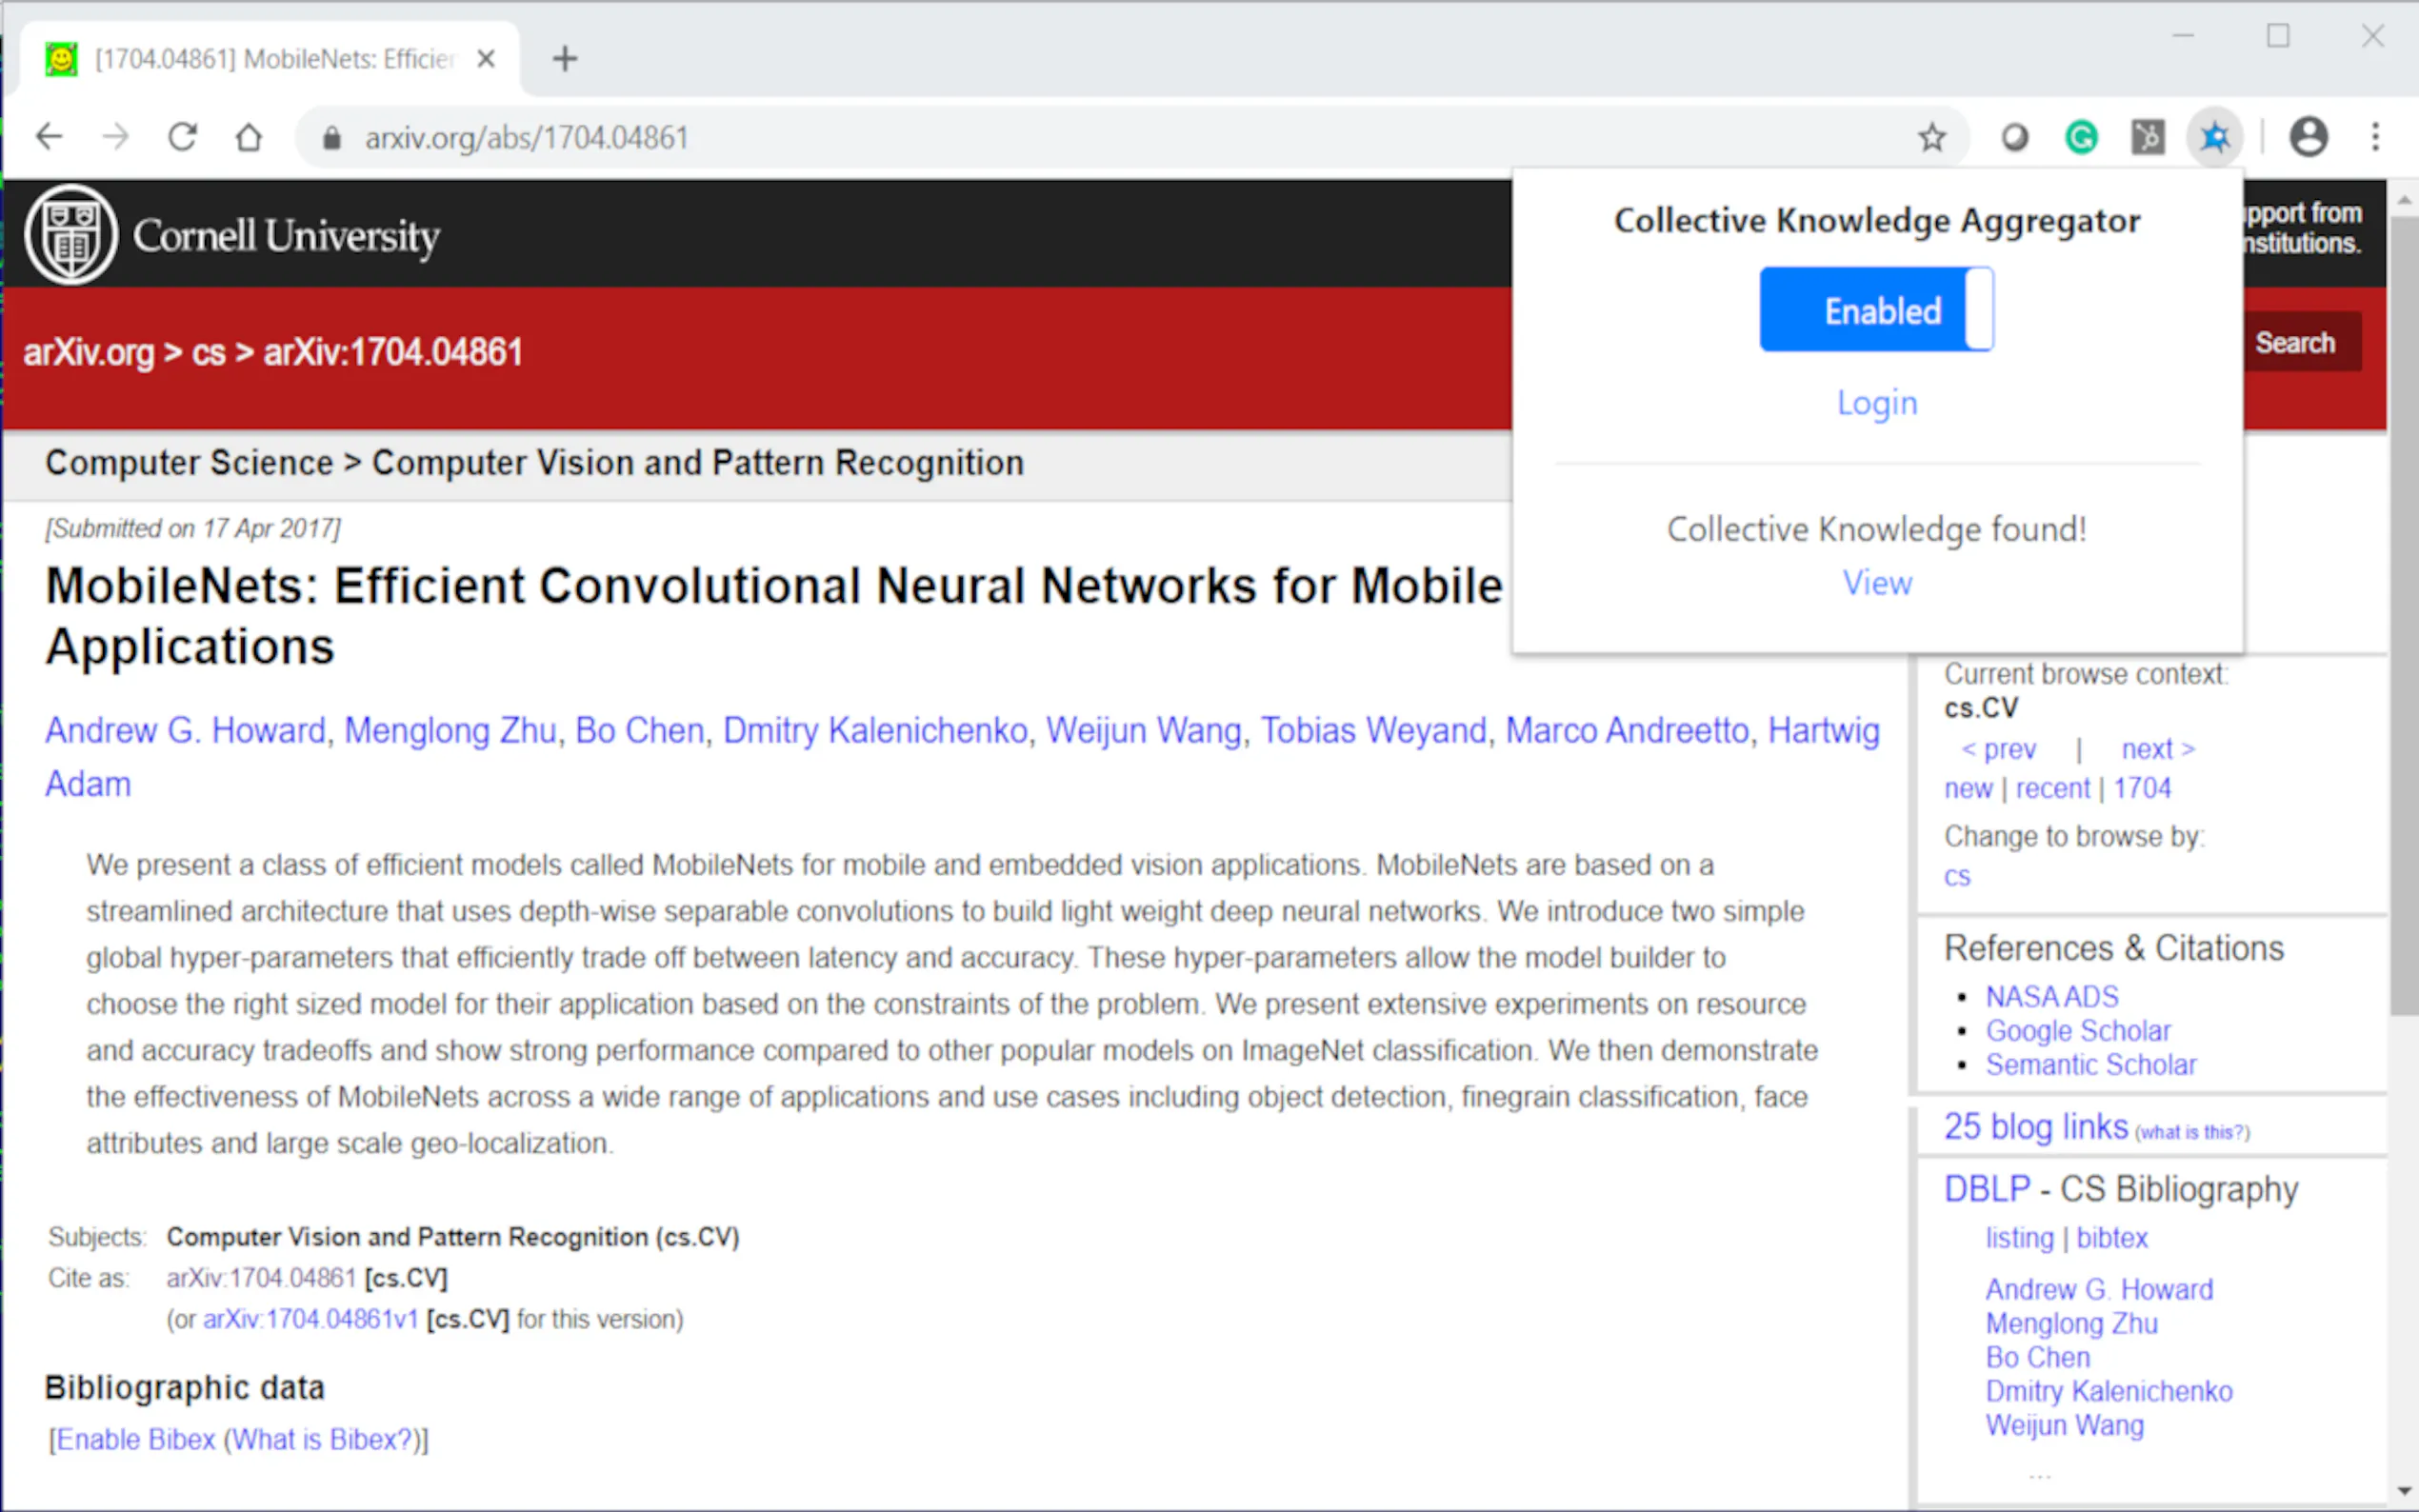
Task: Click the 'what is this?' link
Action: click(2193, 1132)
